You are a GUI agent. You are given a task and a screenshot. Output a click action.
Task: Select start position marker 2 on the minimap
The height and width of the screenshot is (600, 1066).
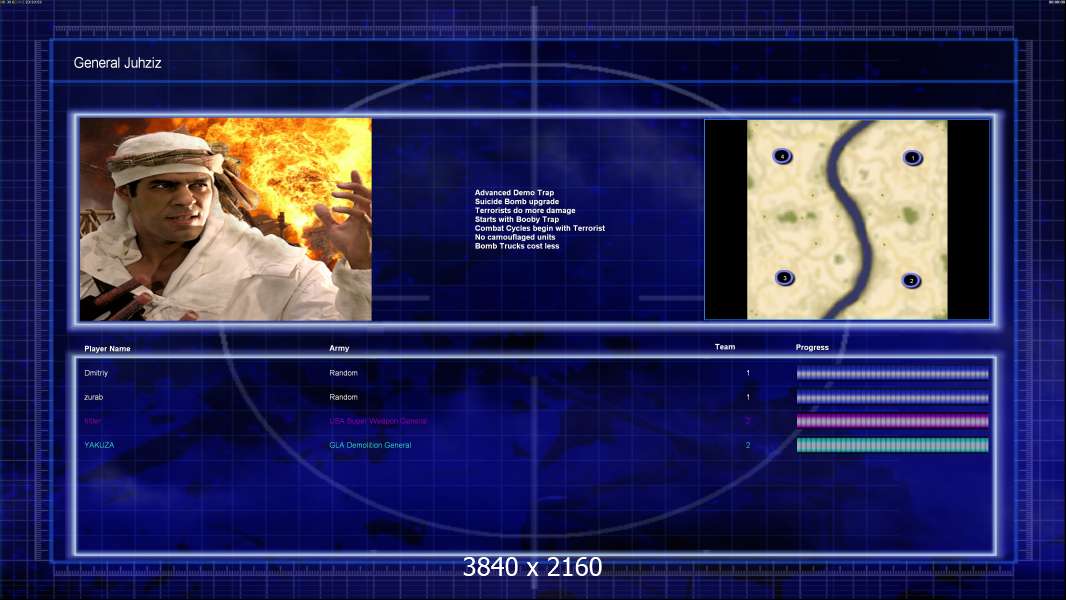point(911,281)
